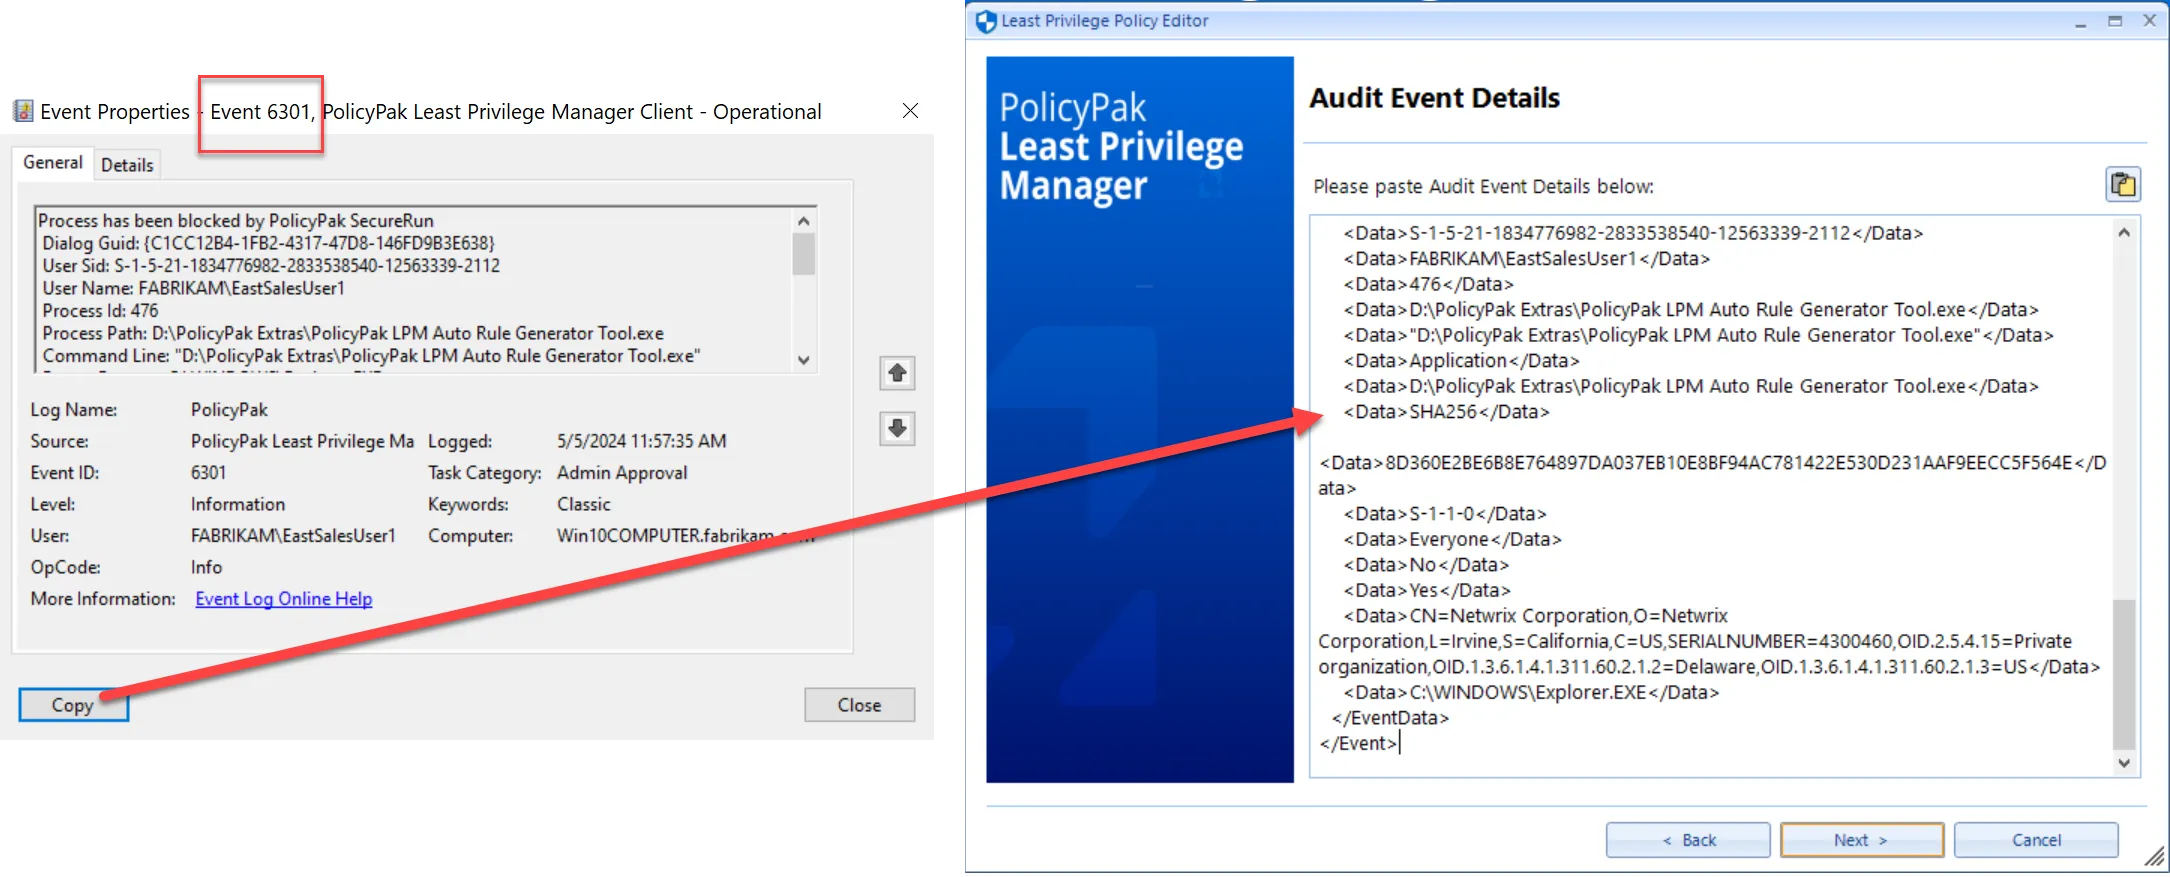Click the down arrow next event button
Viewport: 2170px width, 877px height.
tap(897, 428)
